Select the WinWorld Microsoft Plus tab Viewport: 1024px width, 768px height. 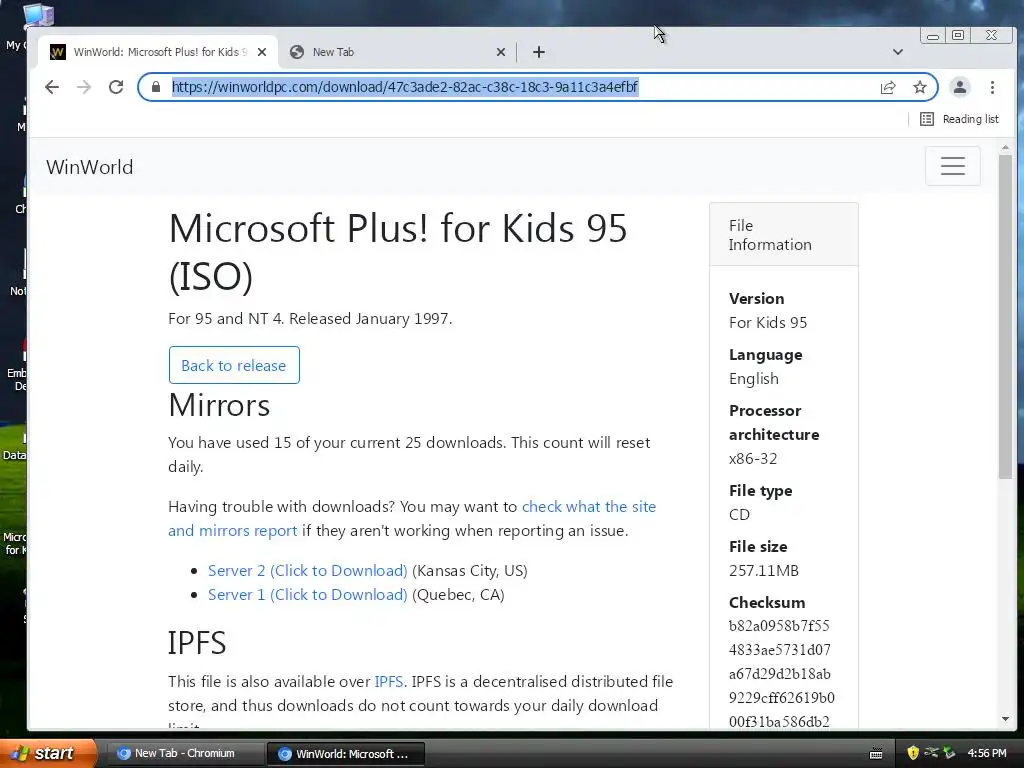[x=157, y=52]
